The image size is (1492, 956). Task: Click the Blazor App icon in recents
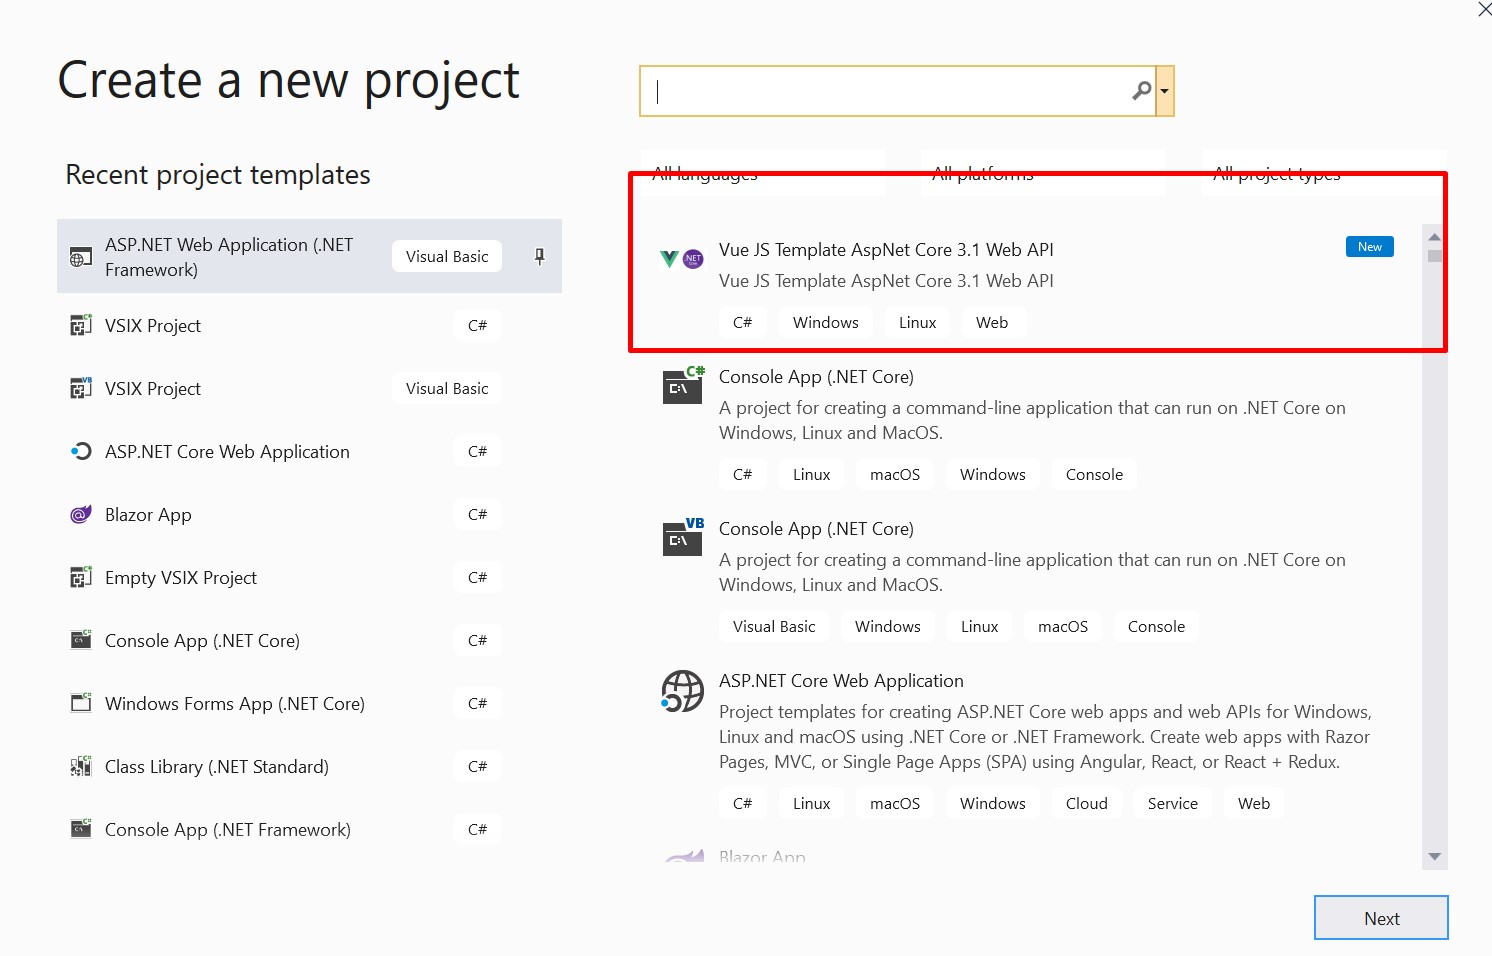point(80,514)
